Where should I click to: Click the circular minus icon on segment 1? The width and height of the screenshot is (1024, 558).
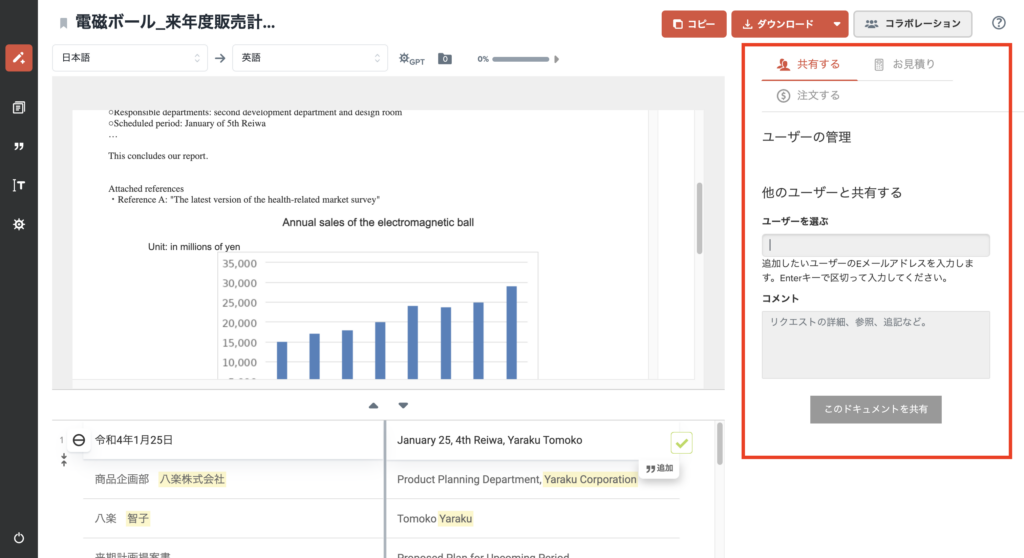pos(79,440)
